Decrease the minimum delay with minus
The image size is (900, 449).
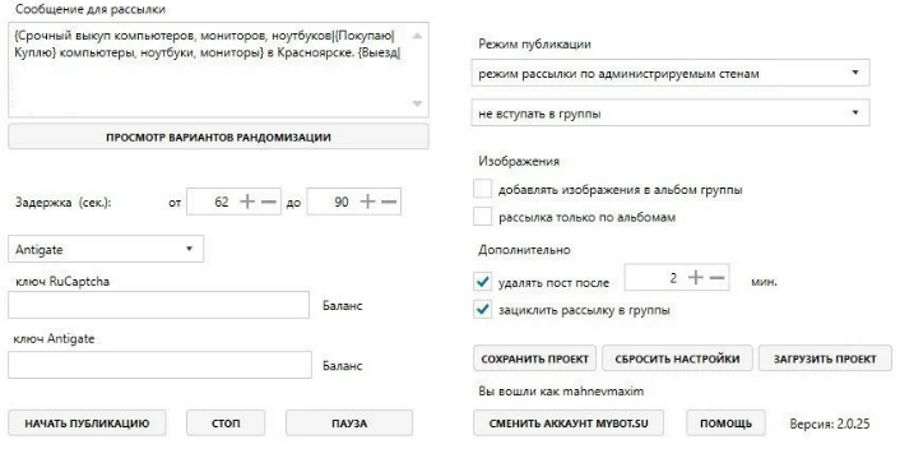pos(268,199)
